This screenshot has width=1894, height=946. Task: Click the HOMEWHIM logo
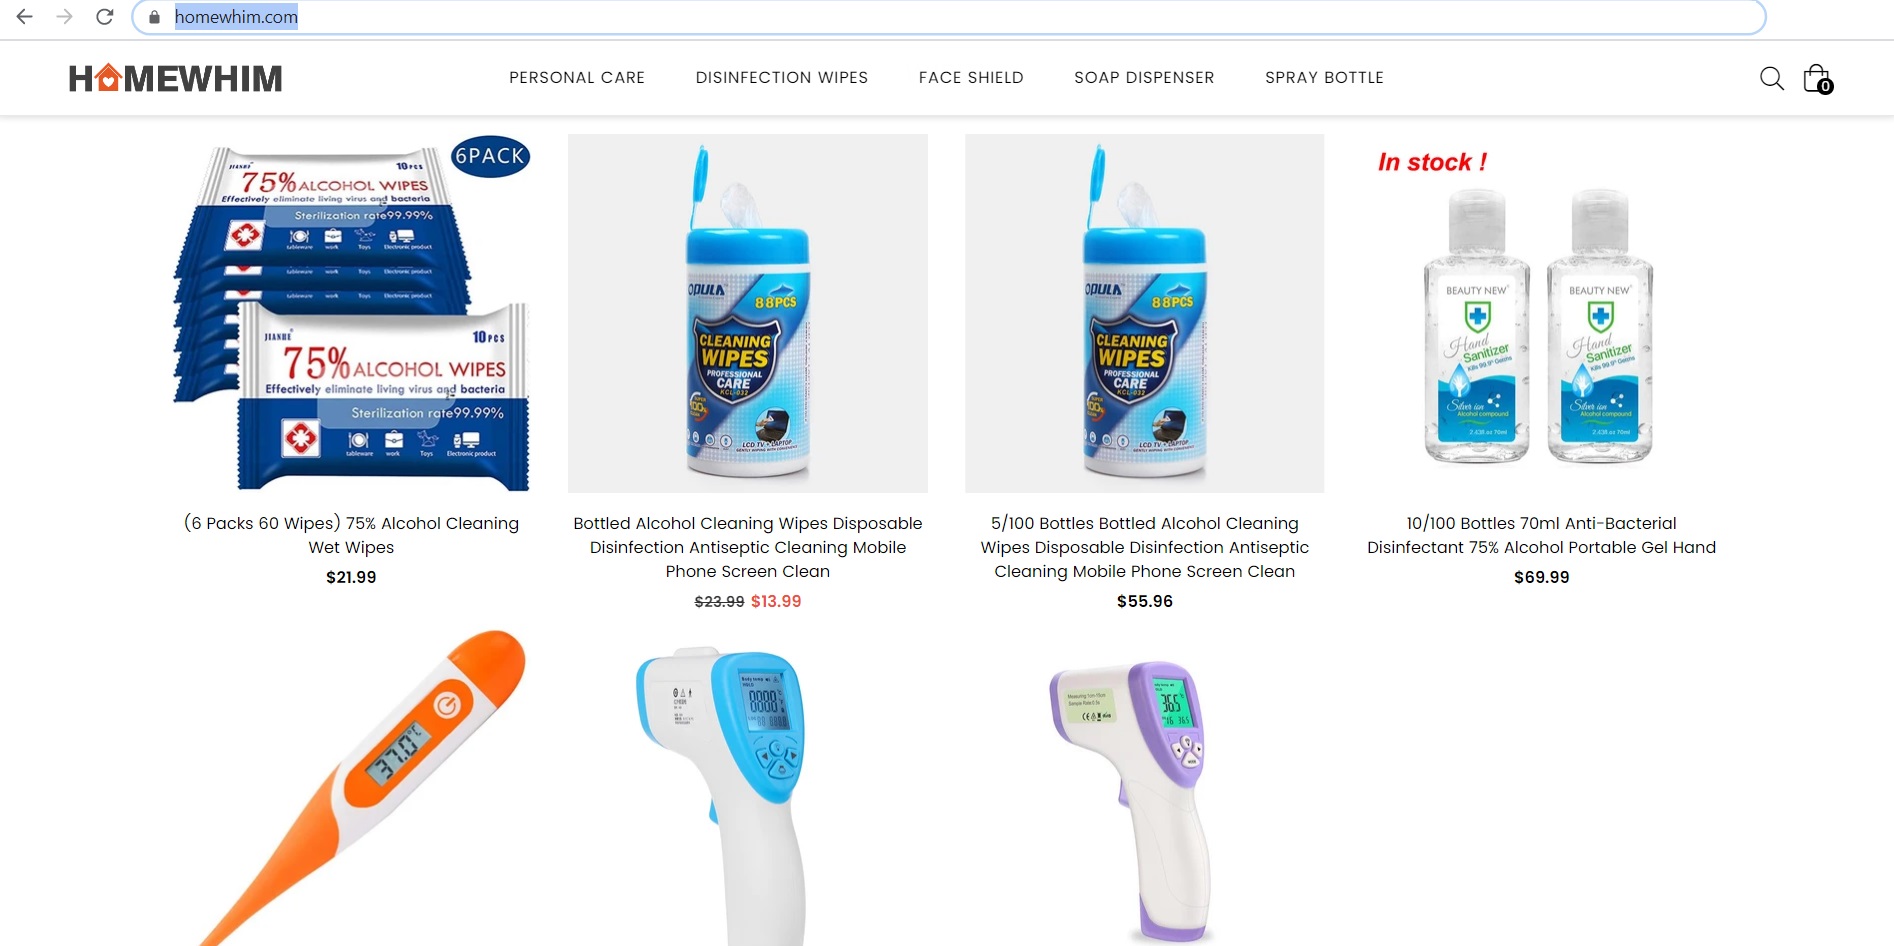(x=176, y=78)
